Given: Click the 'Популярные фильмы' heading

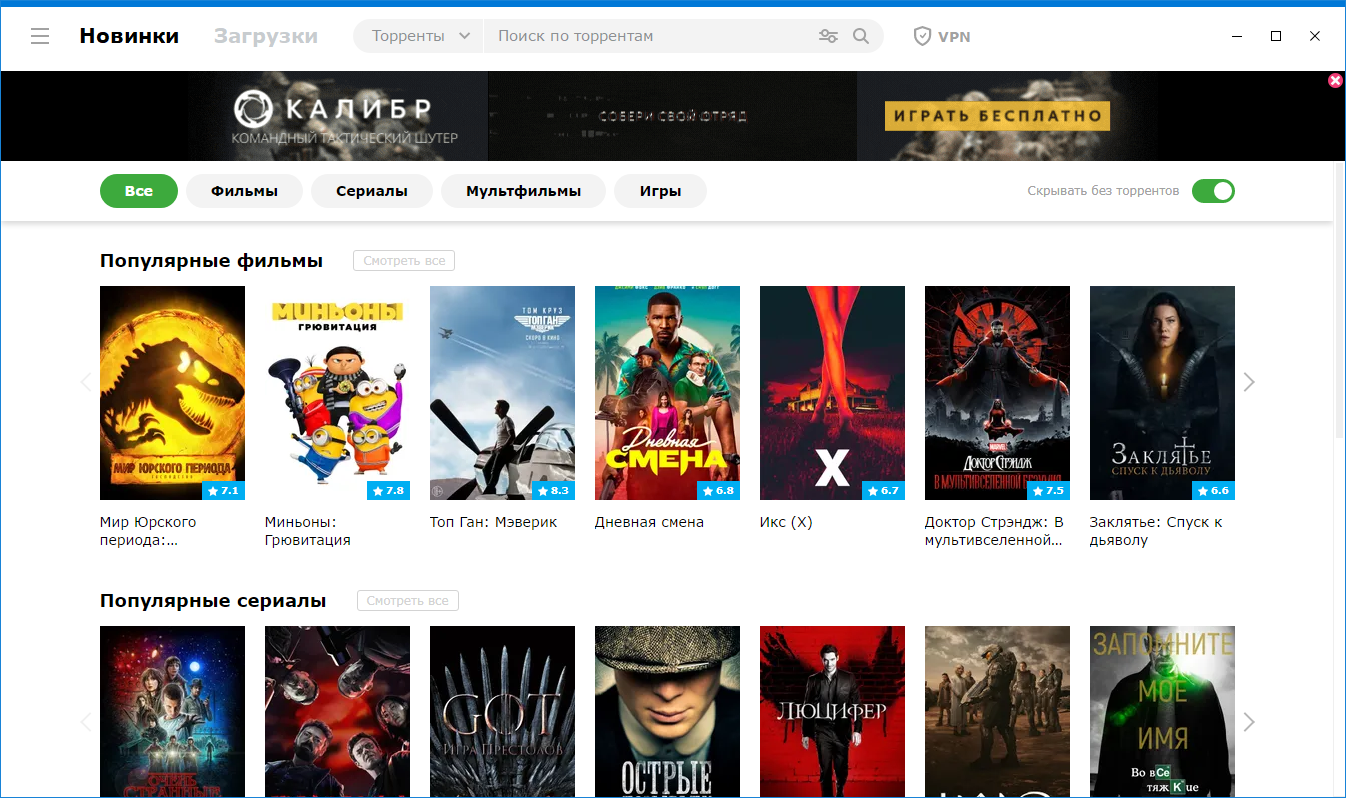Looking at the screenshot, I should 211,261.
